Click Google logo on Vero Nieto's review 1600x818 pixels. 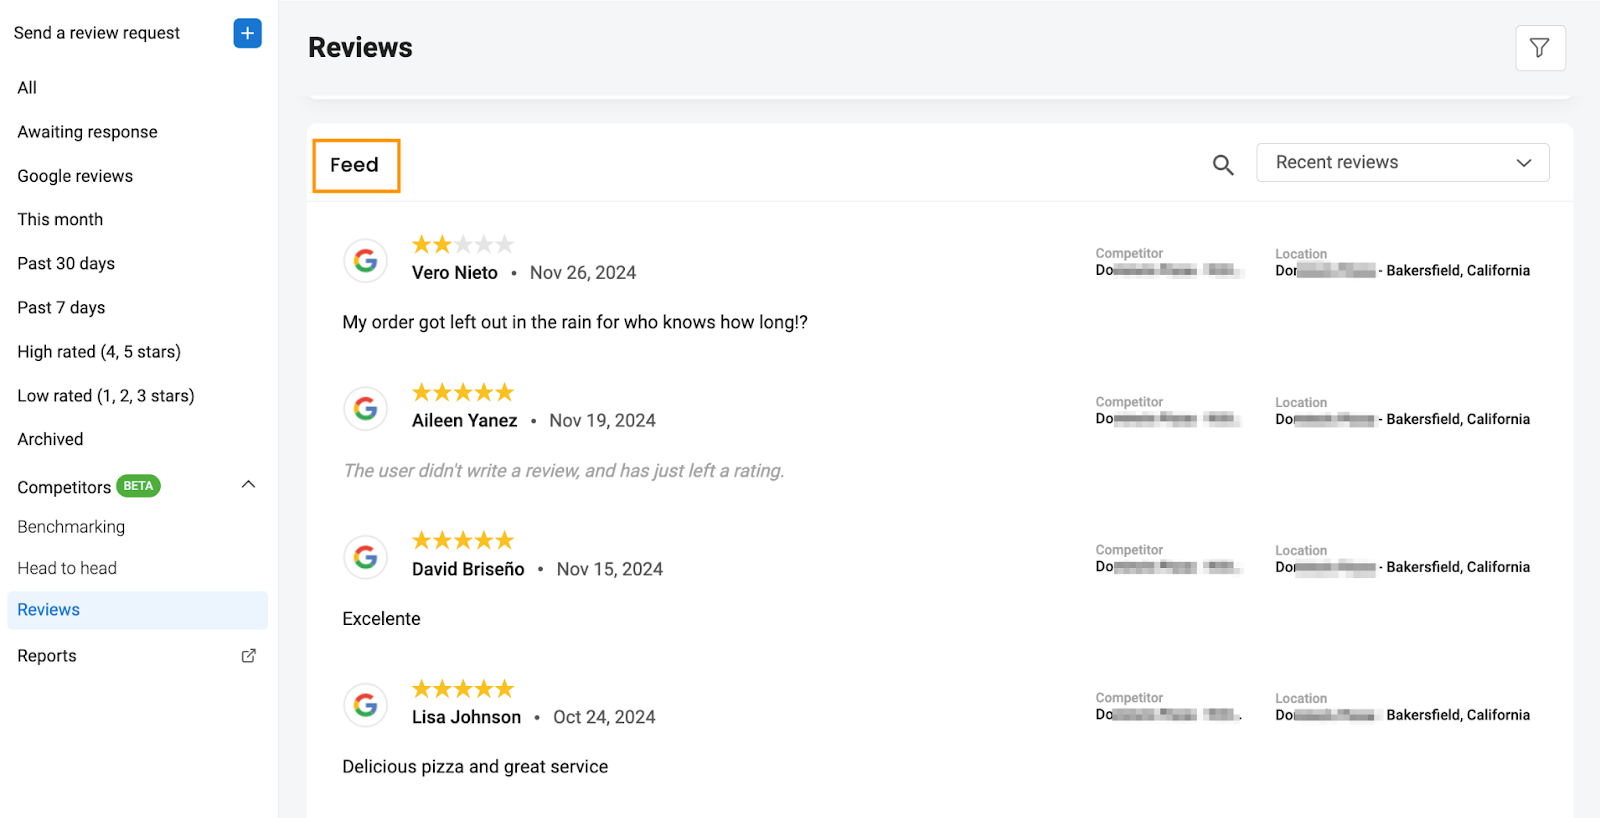point(366,261)
